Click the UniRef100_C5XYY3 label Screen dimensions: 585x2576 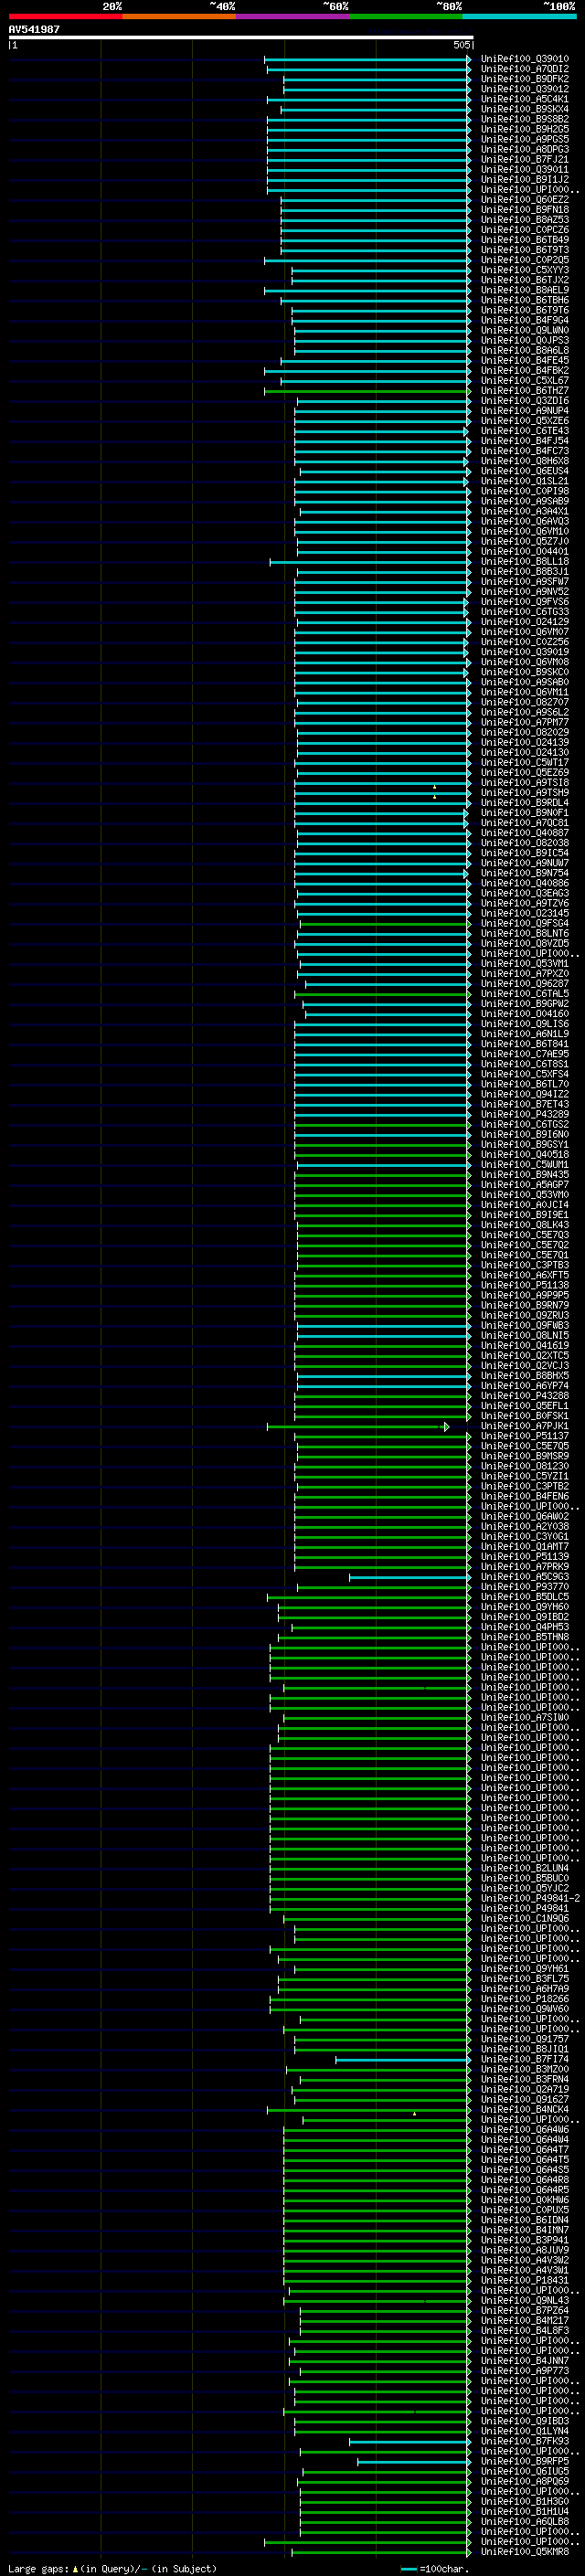[x=525, y=270]
